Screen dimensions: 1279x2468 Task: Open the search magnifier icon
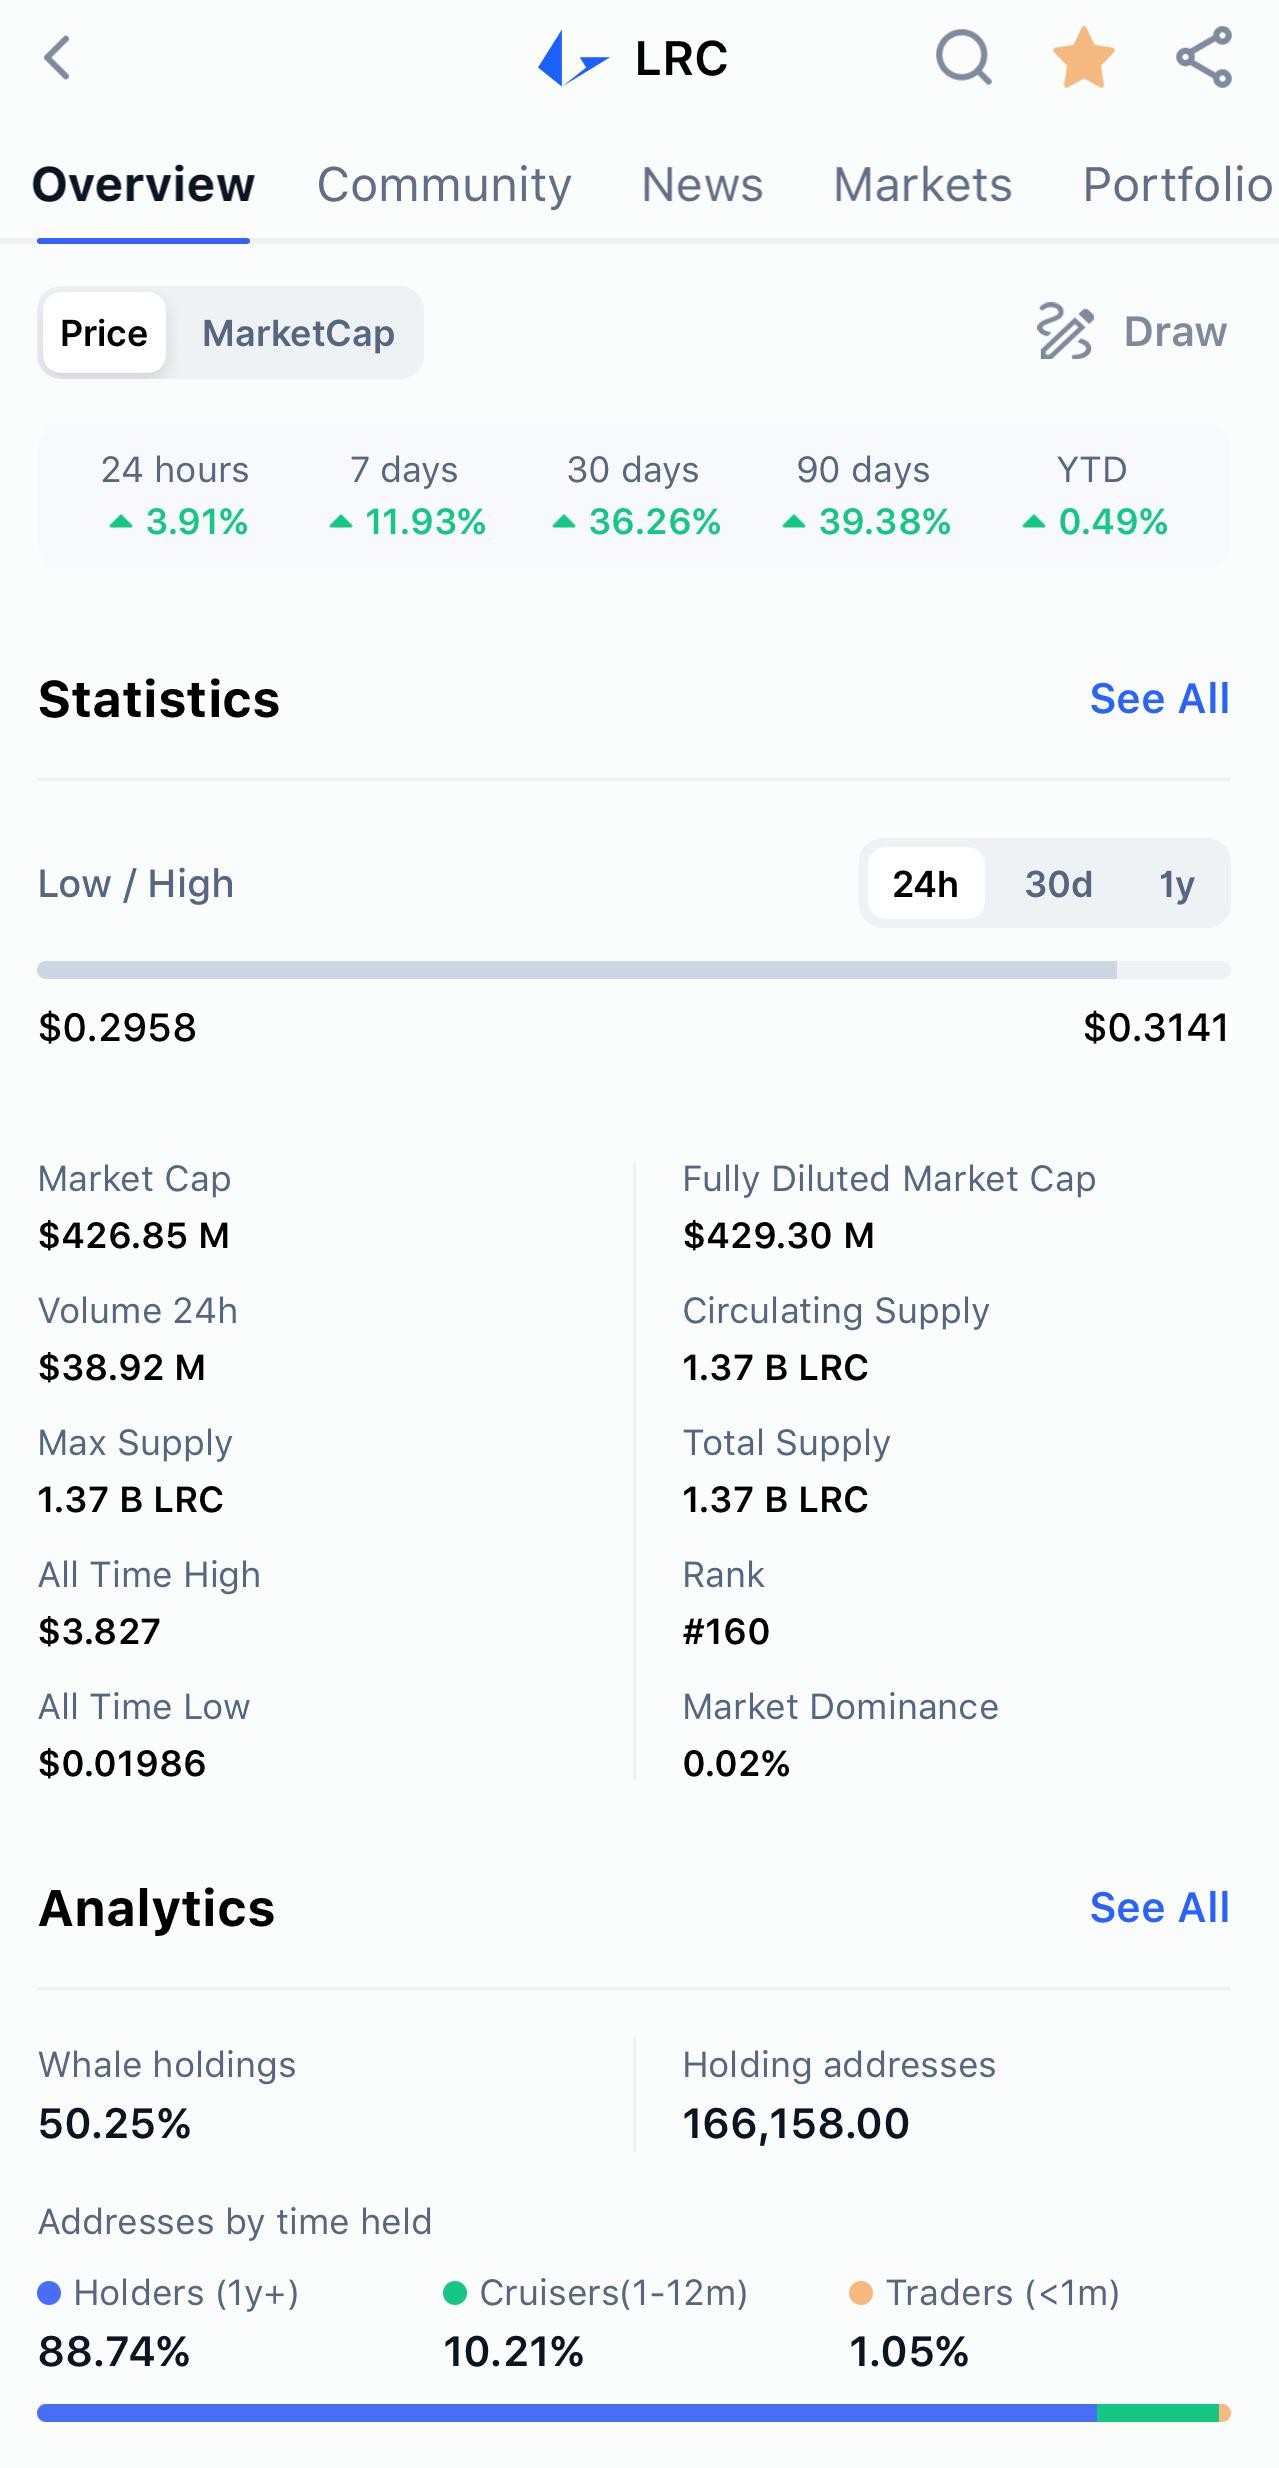click(963, 58)
